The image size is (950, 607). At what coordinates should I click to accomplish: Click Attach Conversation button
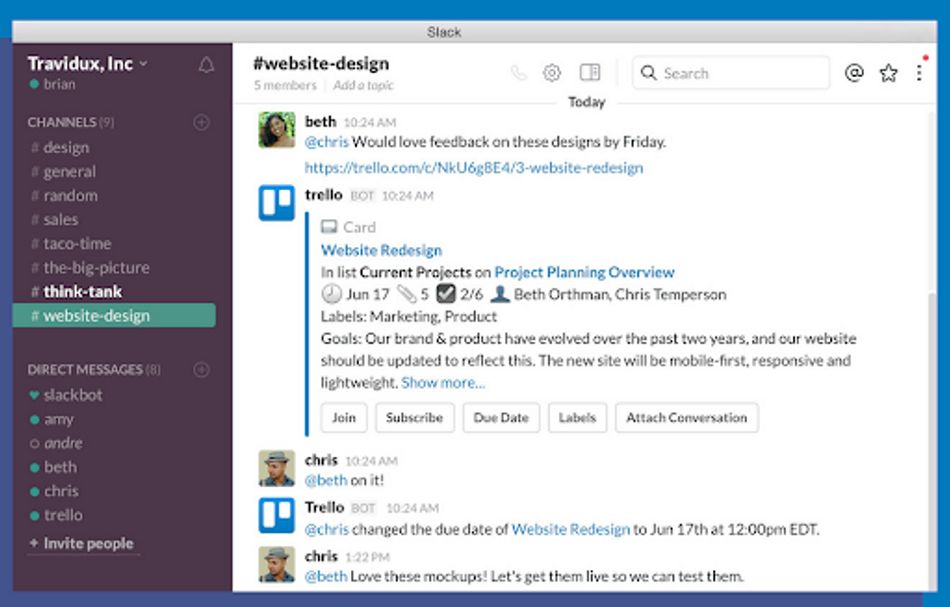click(686, 417)
